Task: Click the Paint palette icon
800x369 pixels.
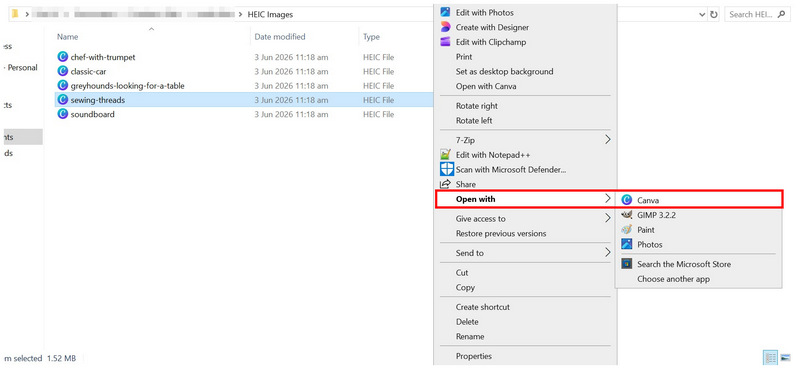Action: 627,230
